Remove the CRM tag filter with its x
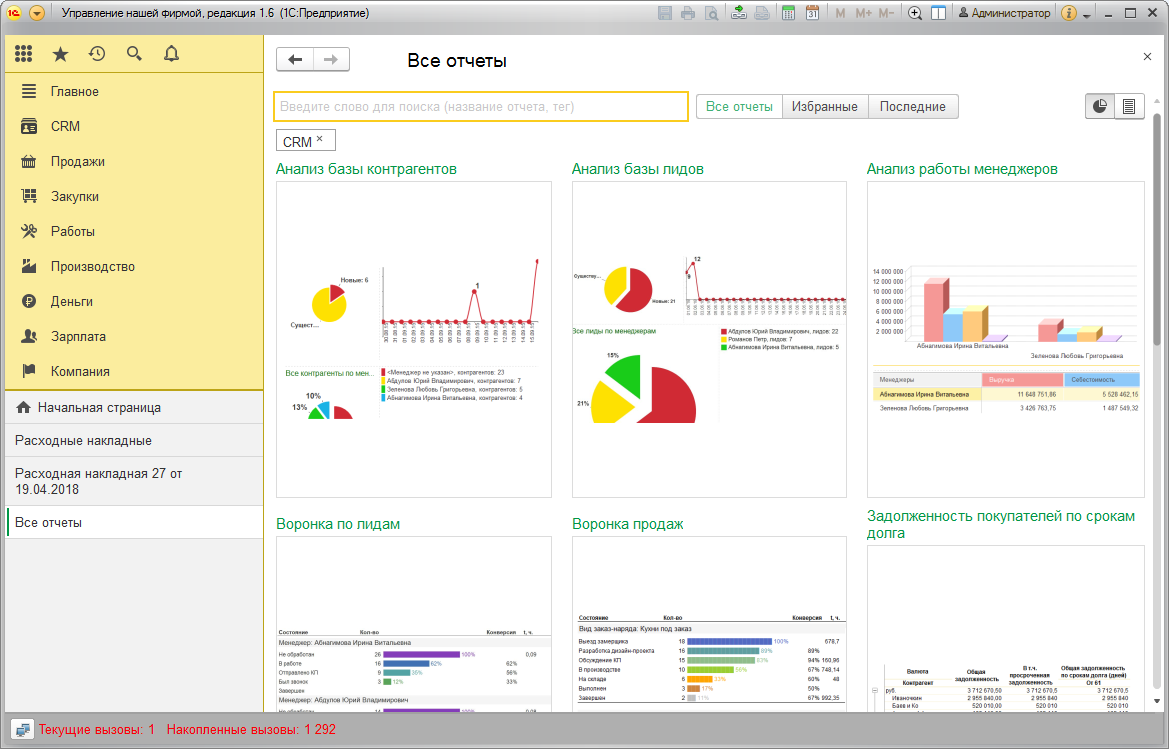1169x749 pixels. [x=320, y=139]
